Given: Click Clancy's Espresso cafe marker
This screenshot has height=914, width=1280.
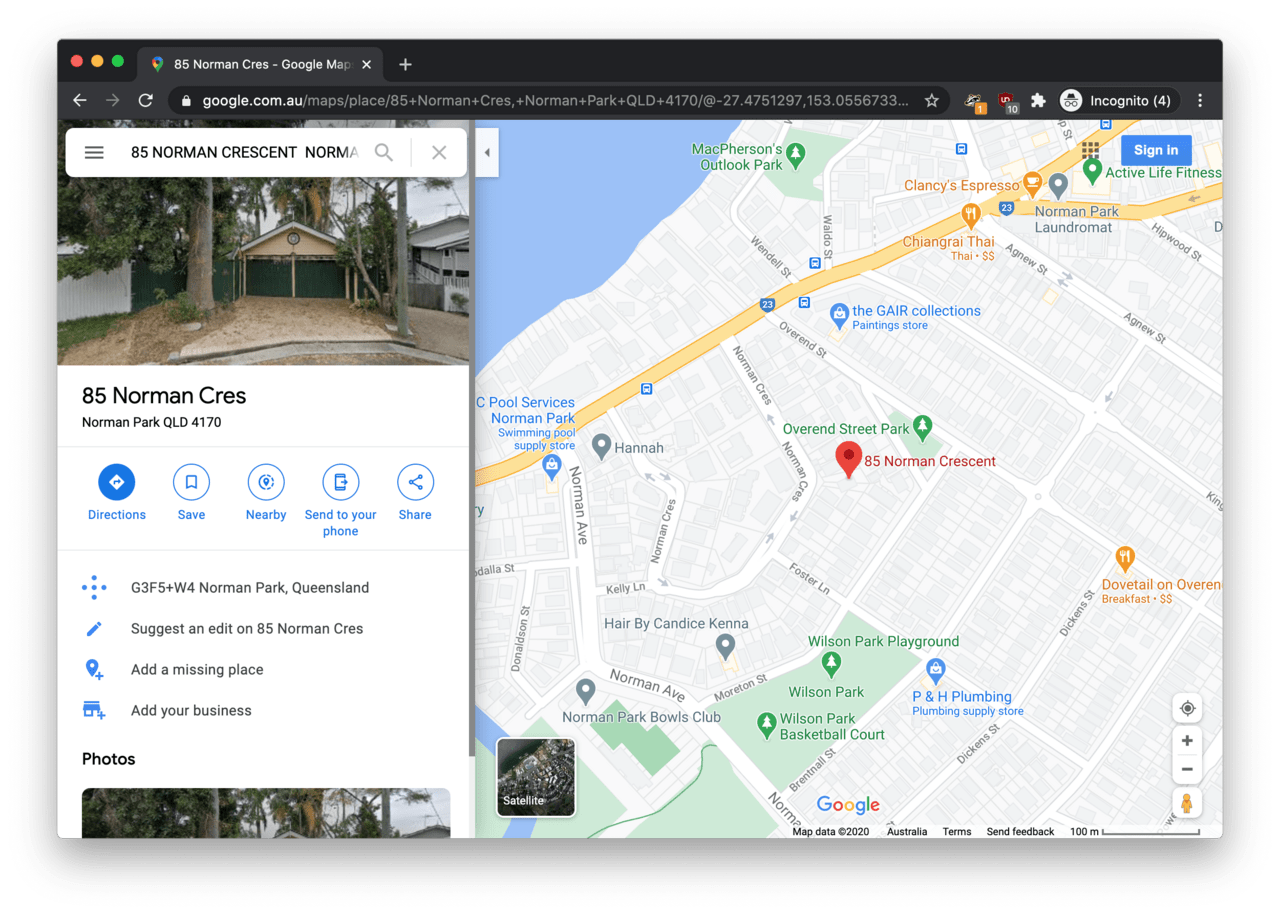Looking at the screenshot, I should click(1032, 183).
